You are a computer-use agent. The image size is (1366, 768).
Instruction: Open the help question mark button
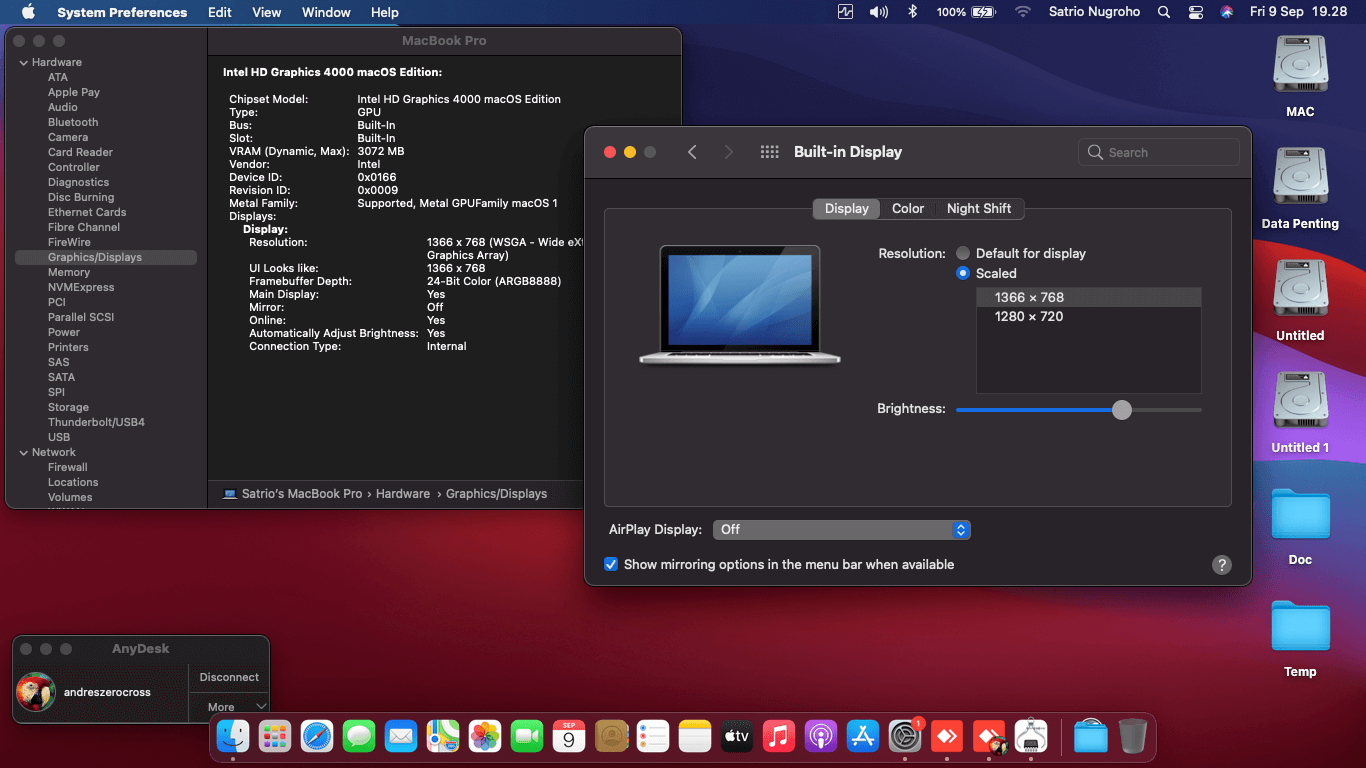tap(1221, 565)
